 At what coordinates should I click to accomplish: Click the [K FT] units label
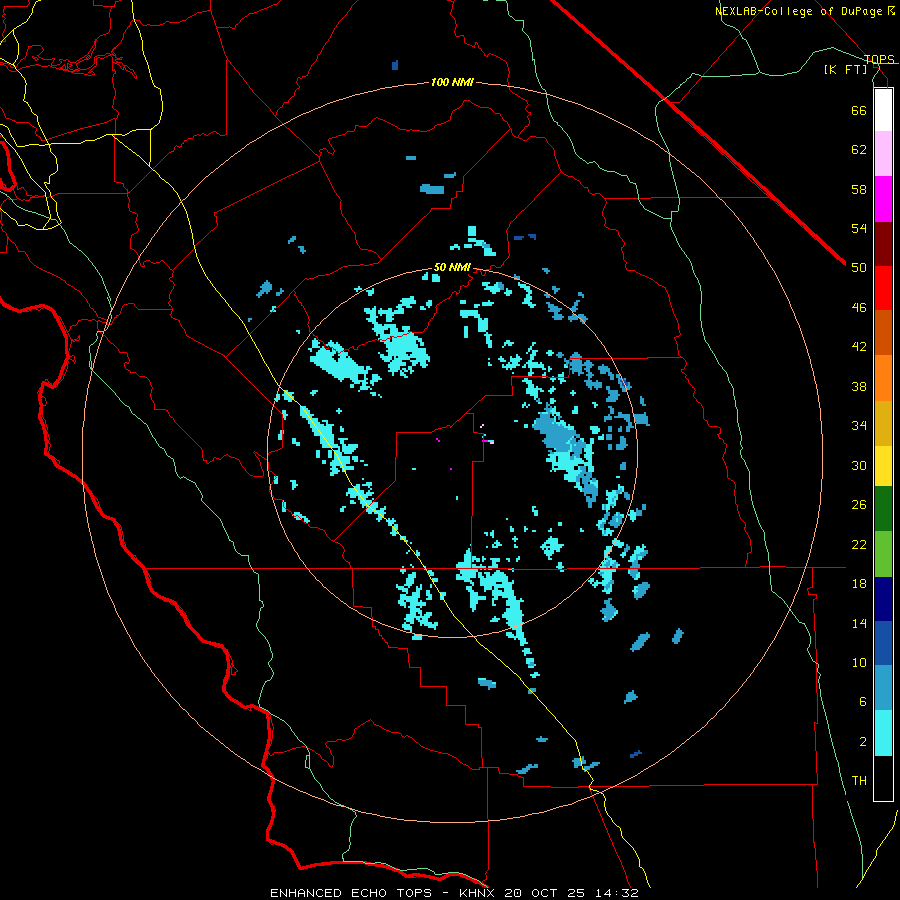click(845, 70)
